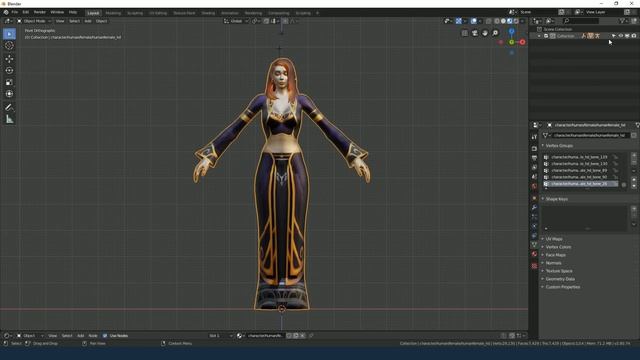Image resolution: width=640 pixels, height=360 pixels.
Task: Open the Object Data mesh properties tab
Action: (x=534, y=244)
